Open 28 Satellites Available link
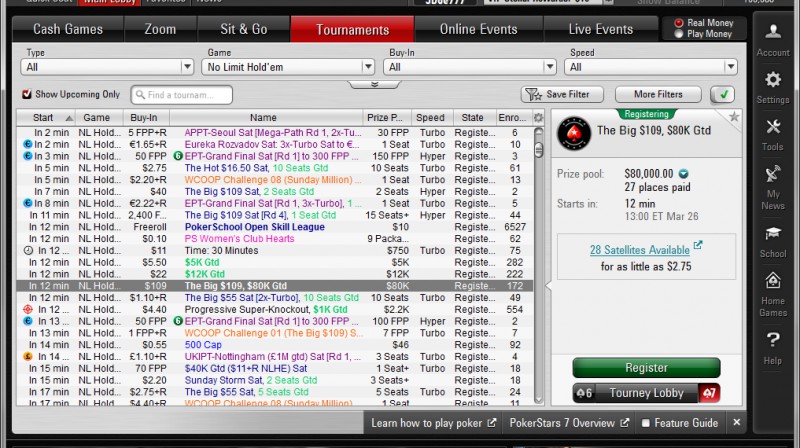The height and width of the screenshot is (448, 800). (x=640, y=250)
